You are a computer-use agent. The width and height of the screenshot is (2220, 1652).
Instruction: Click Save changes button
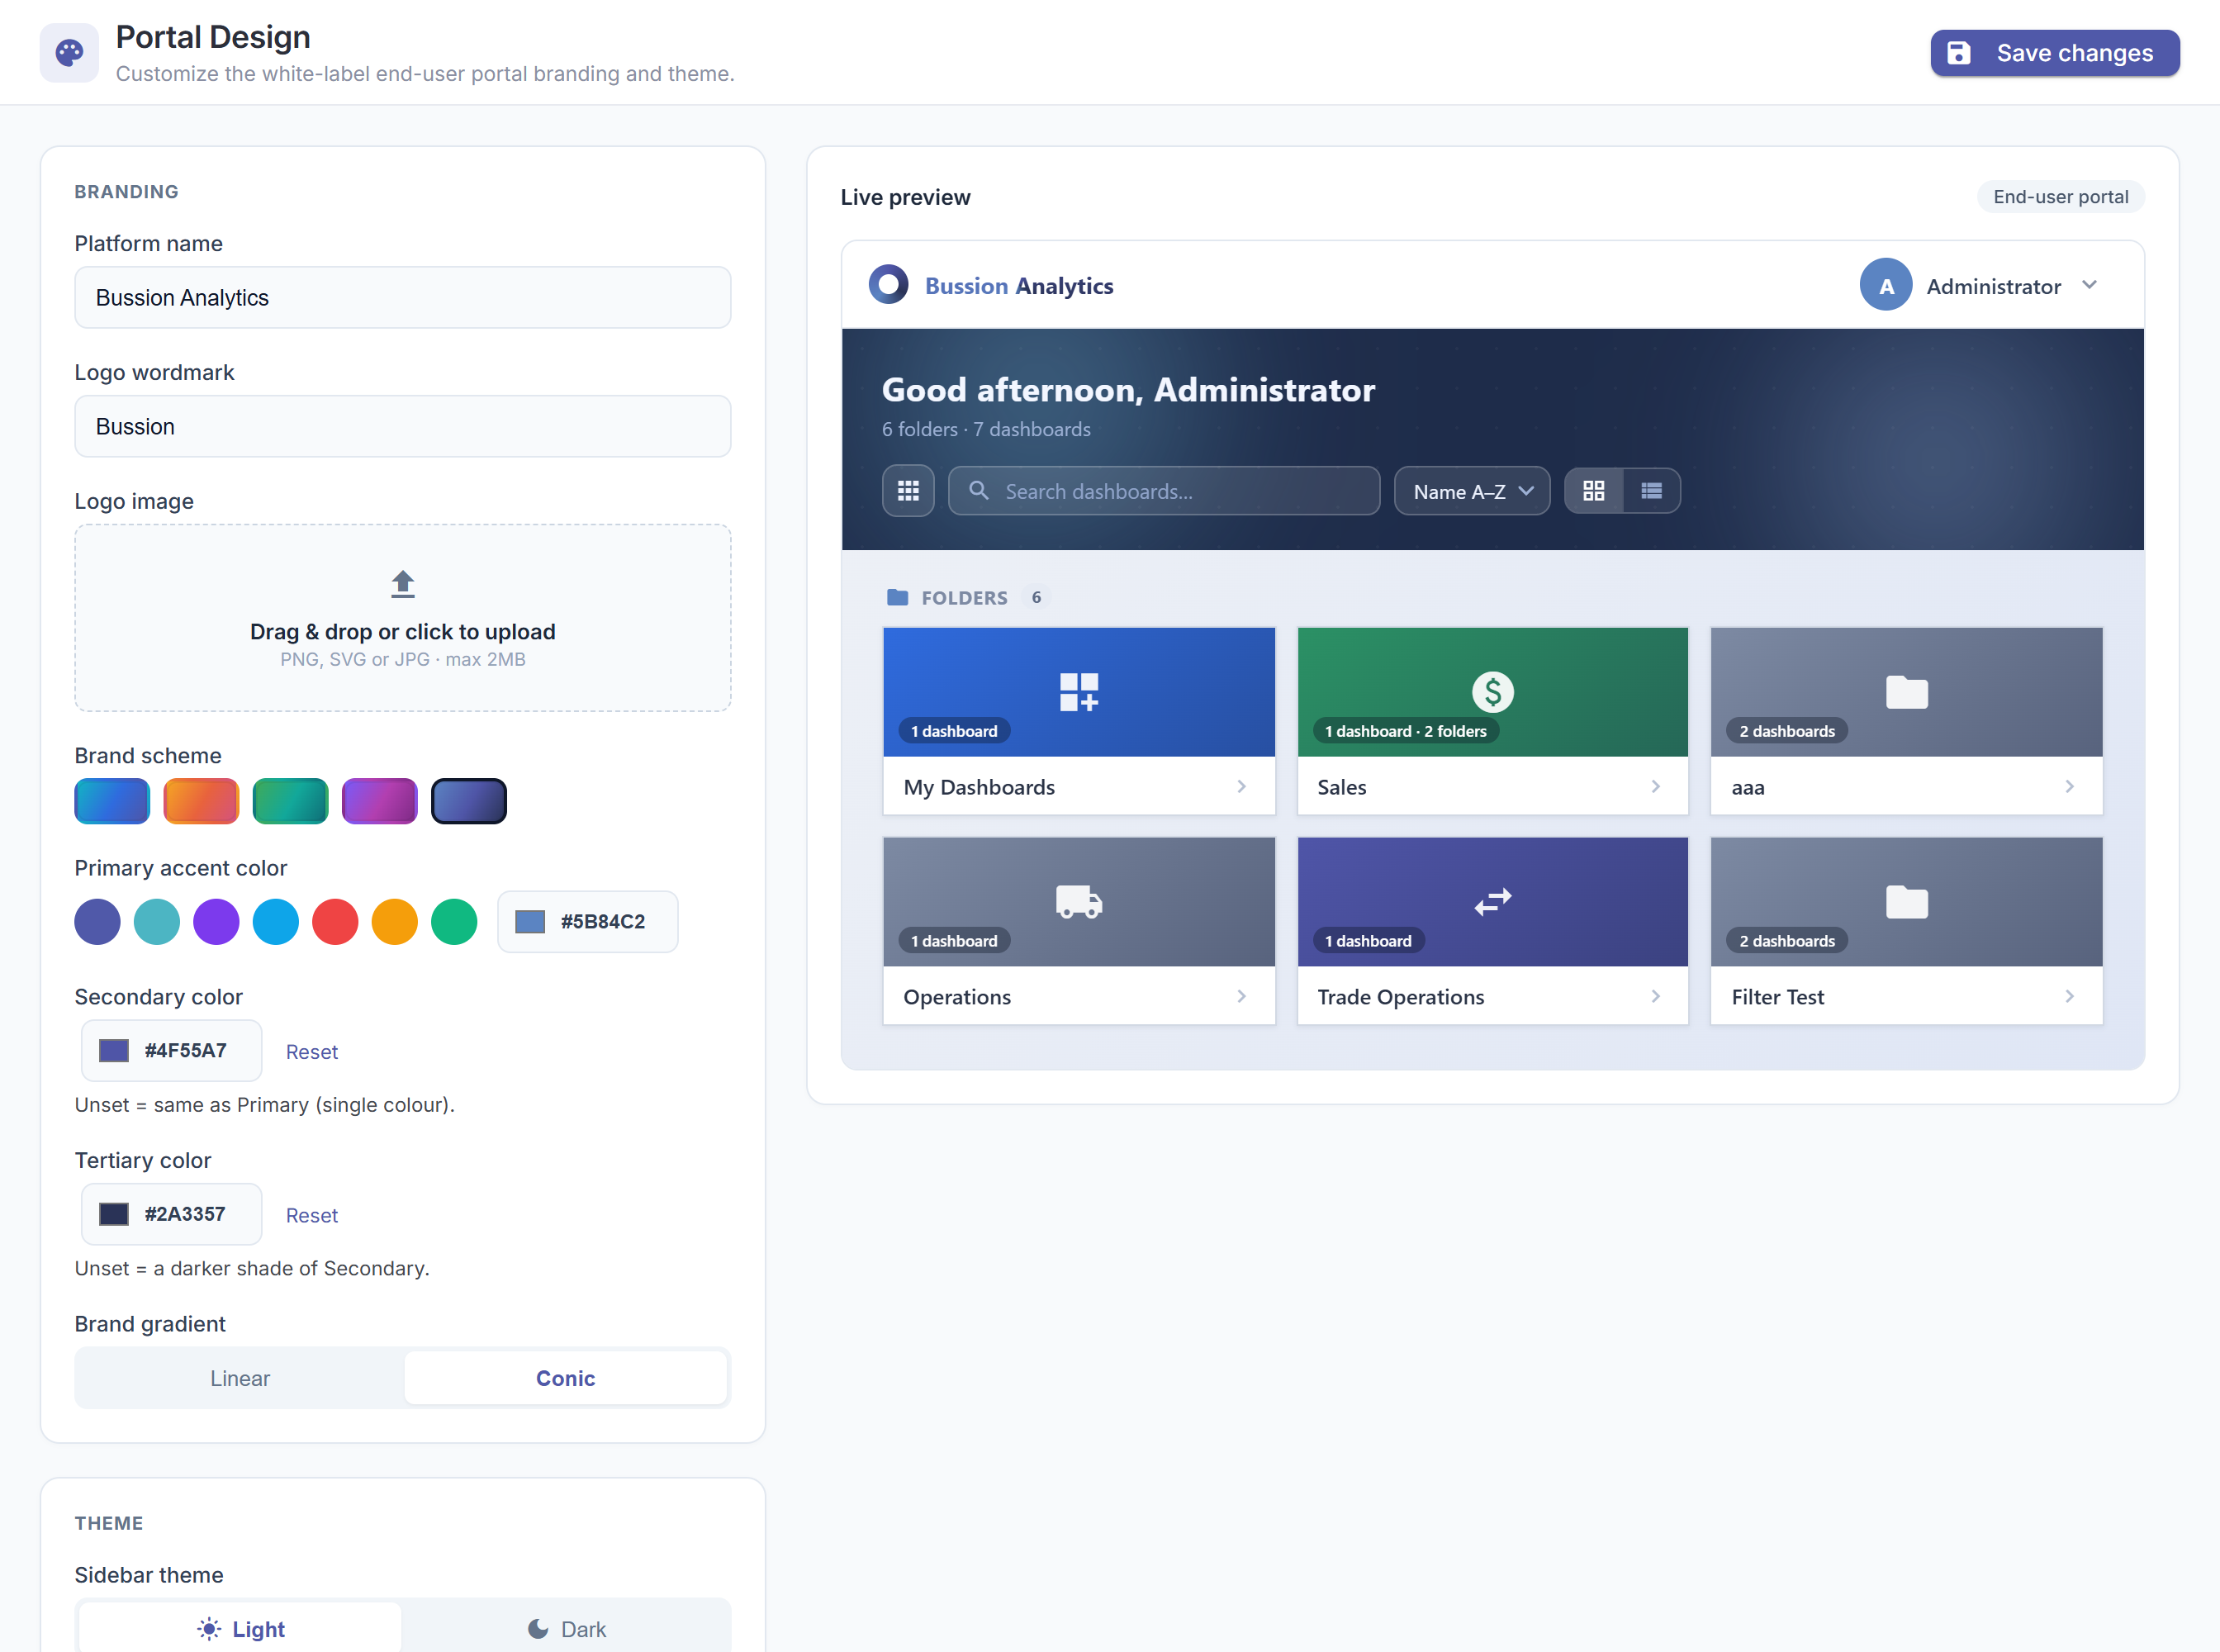tap(2055, 53)
